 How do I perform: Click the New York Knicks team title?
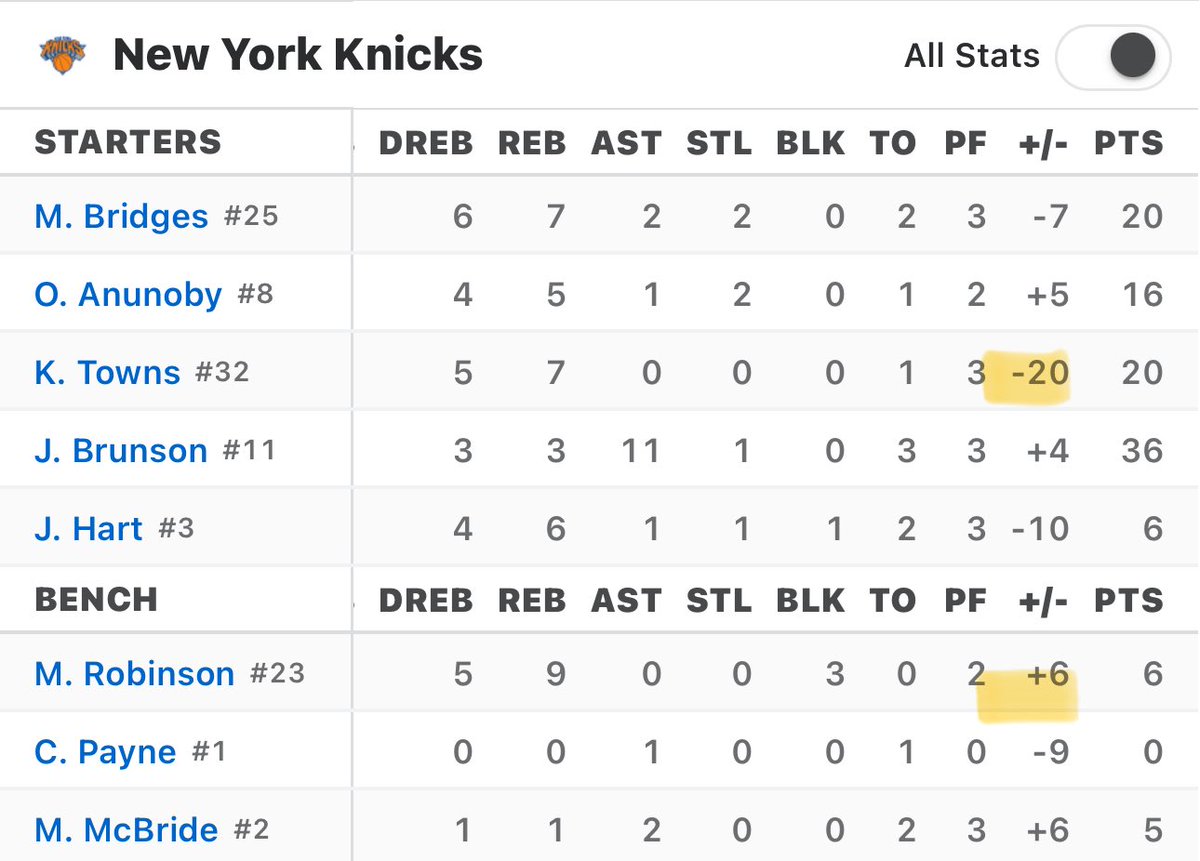pos(298,55)
